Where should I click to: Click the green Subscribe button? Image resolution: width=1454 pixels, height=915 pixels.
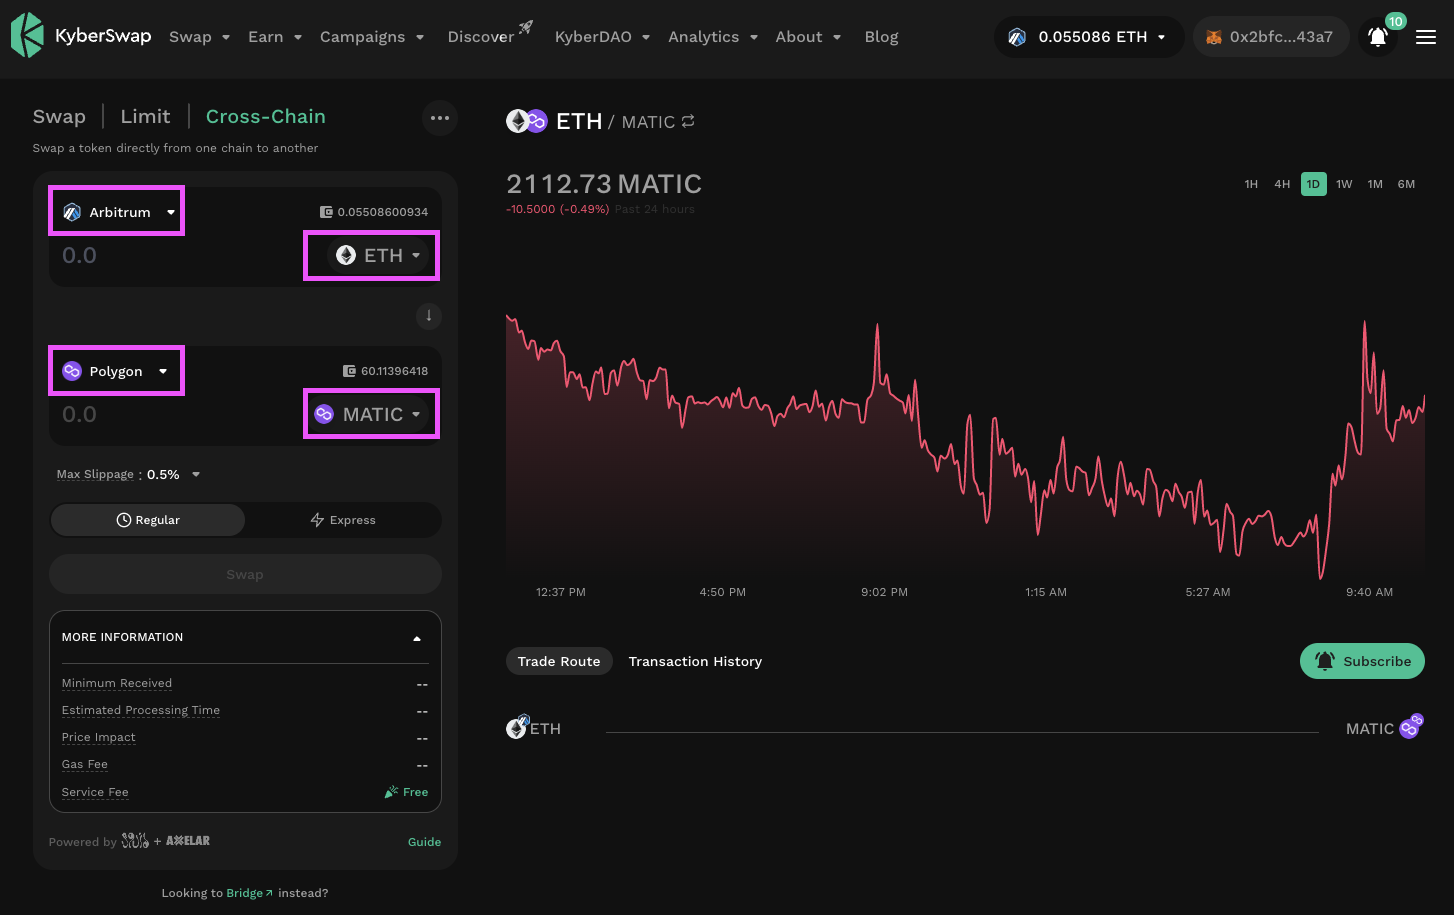1362,661
